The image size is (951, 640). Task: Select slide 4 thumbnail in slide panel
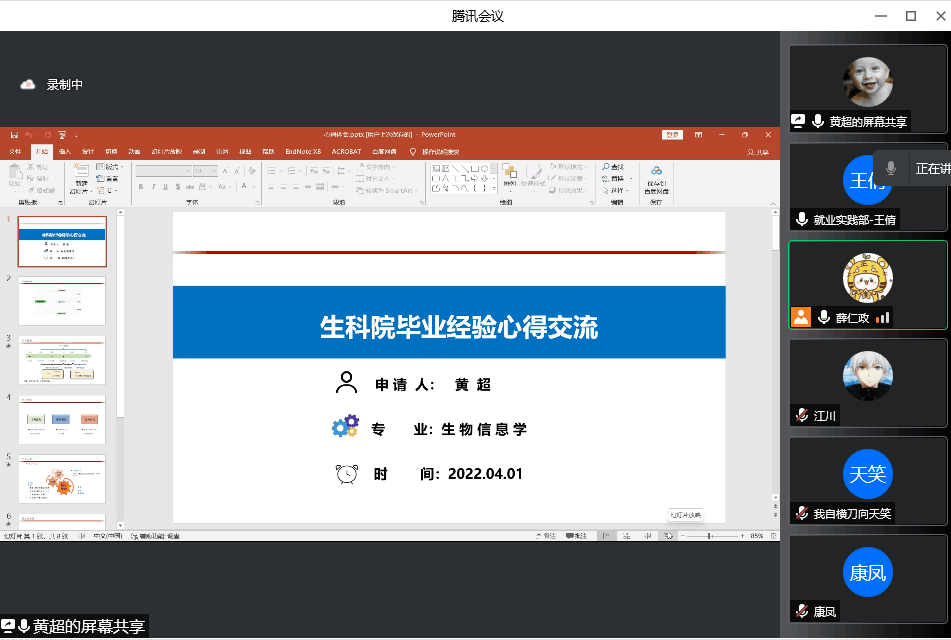point(62,420)
